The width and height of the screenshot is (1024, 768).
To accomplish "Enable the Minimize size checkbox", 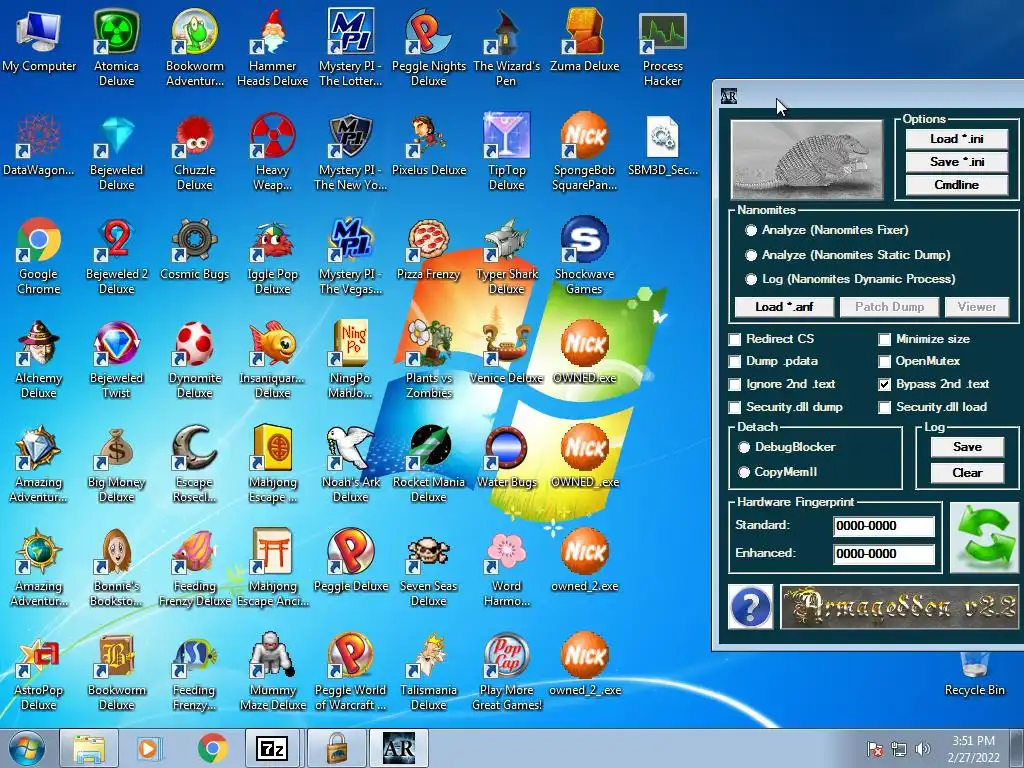I will (x=885, y=340).
